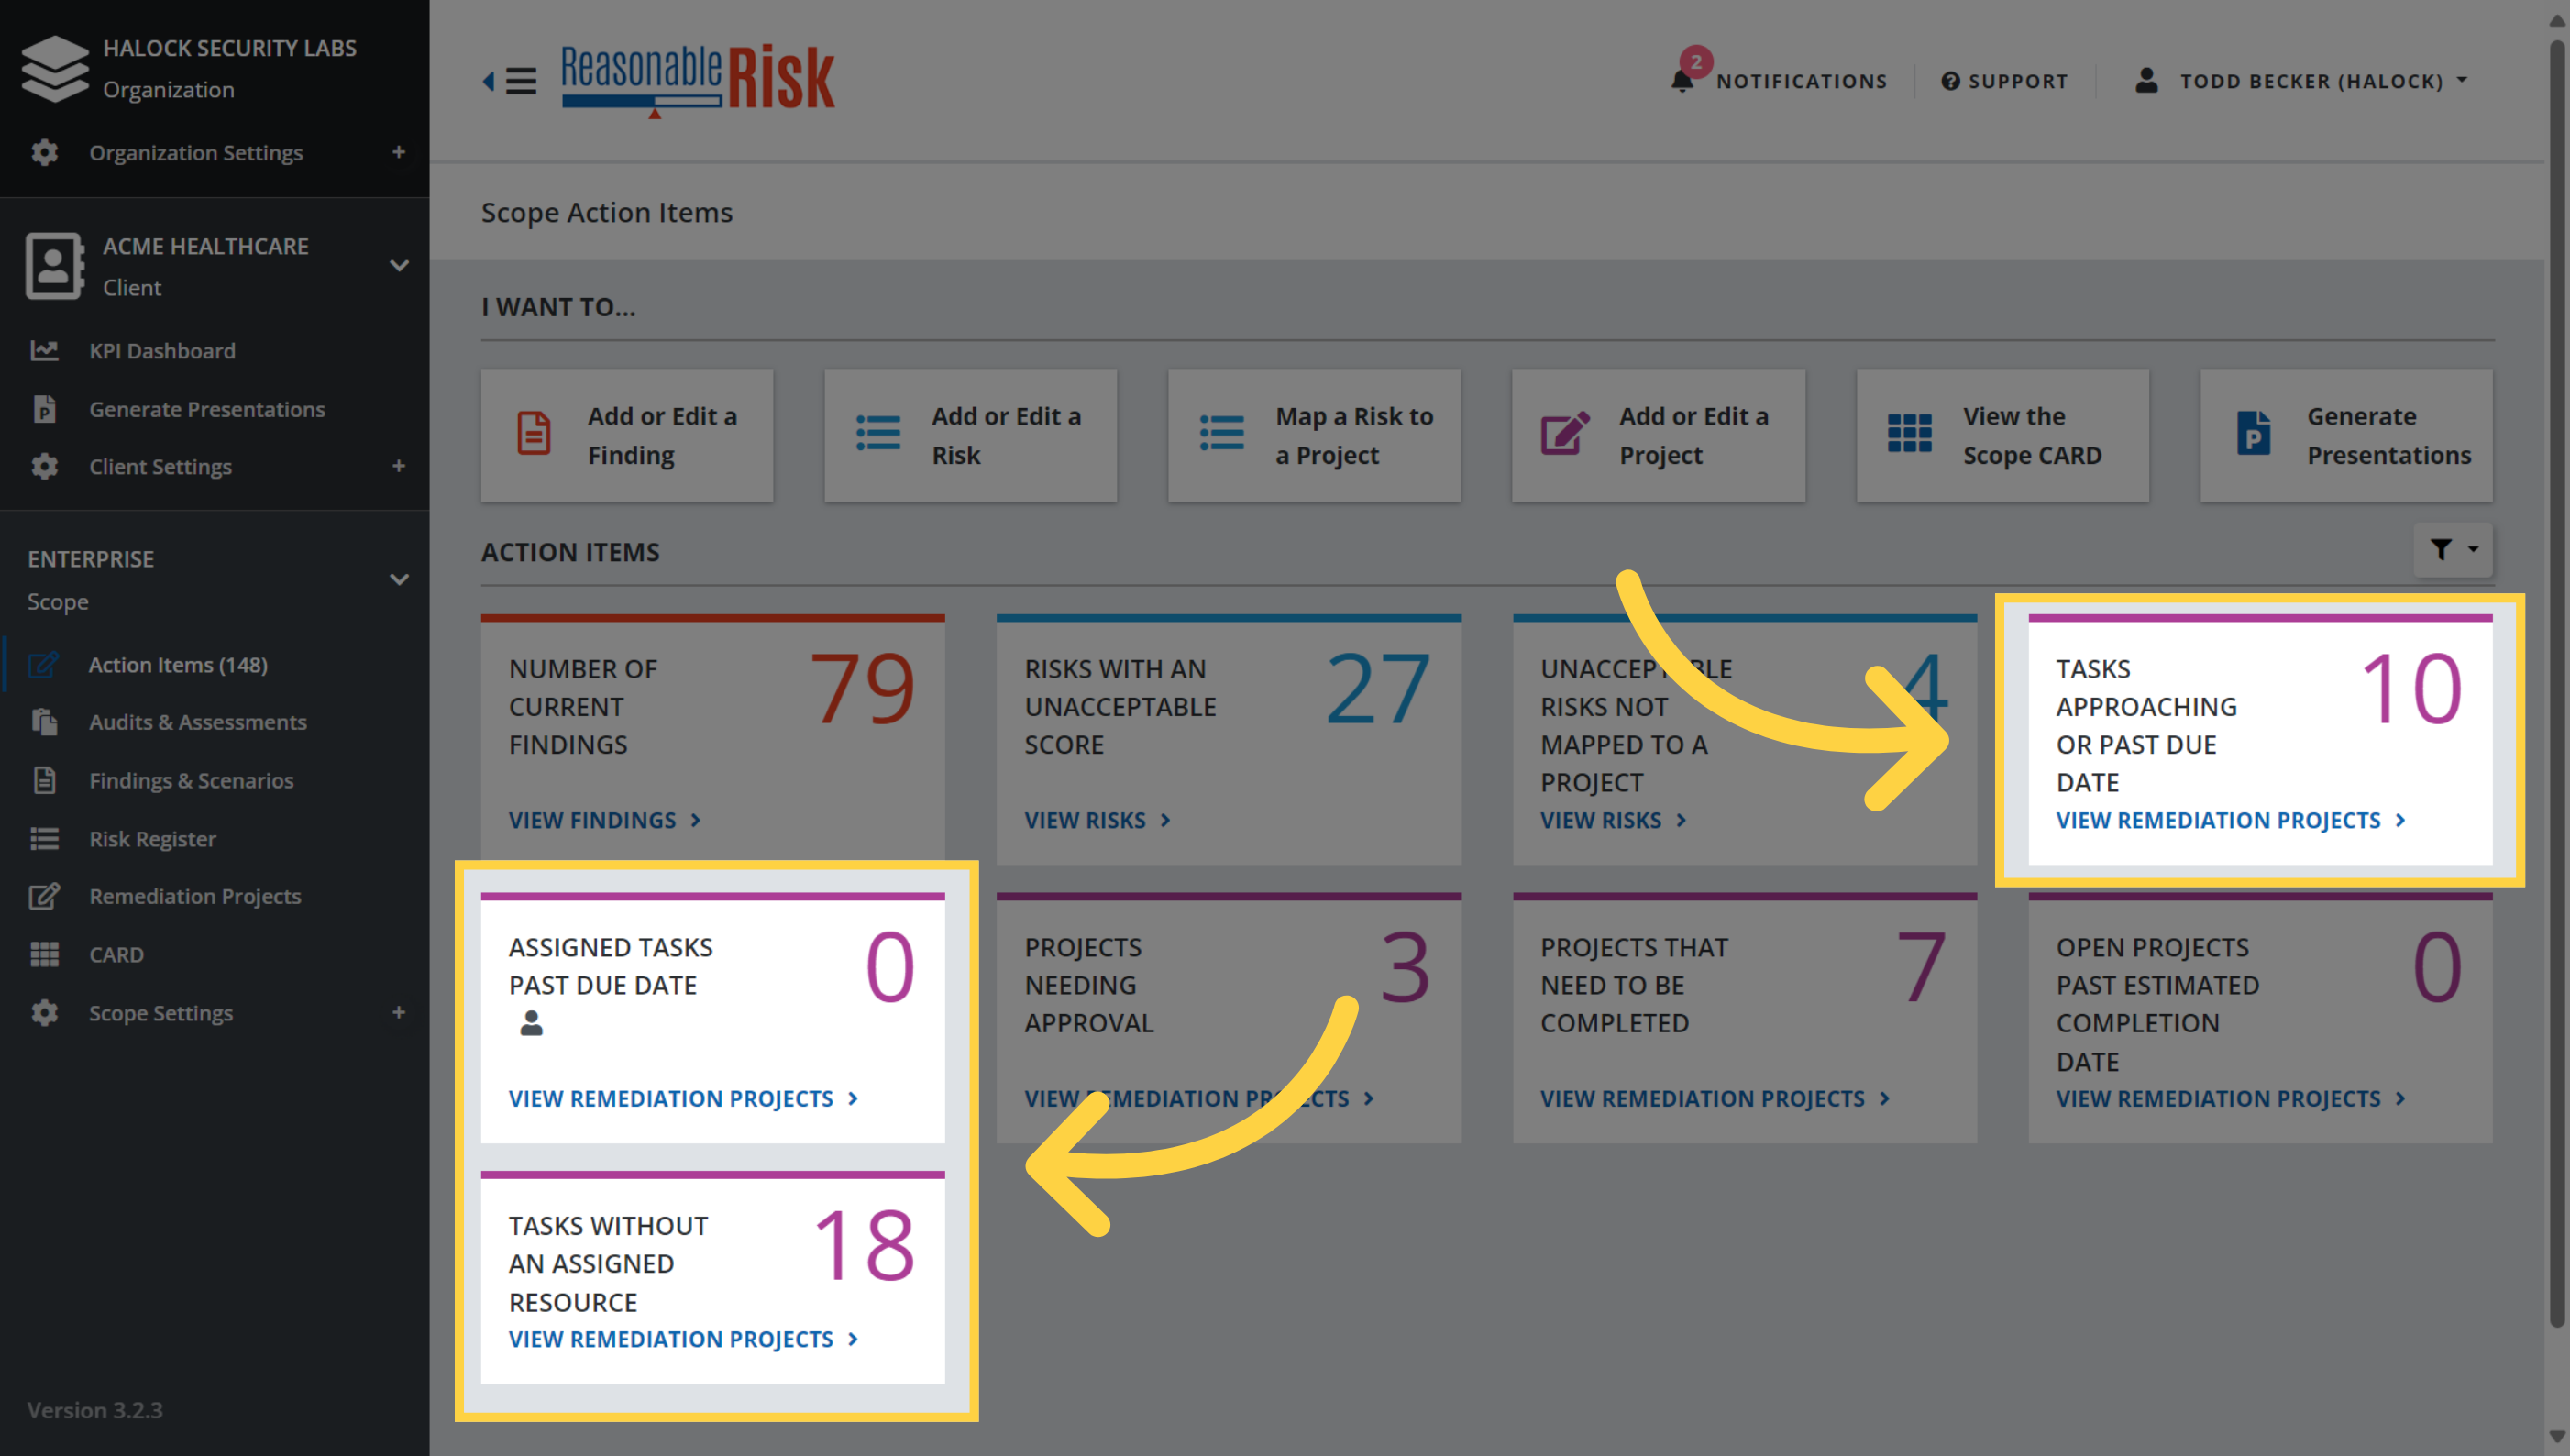Click the grid icon on View the Scope CARD

(x=1909, y=434)
